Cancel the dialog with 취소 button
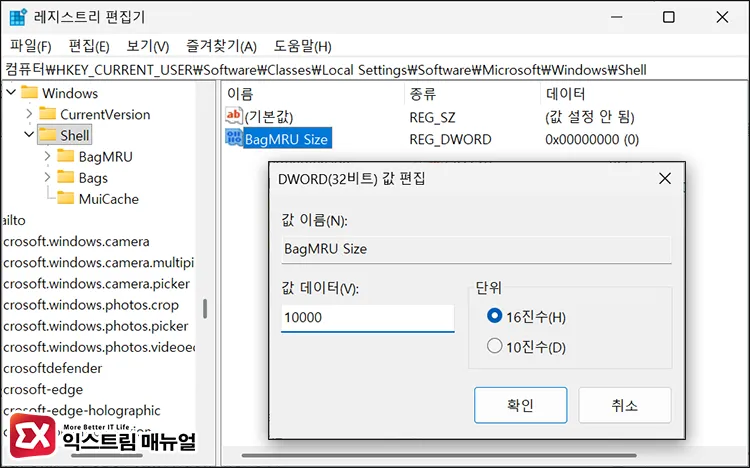Viewport: 750px width, 468px height. click(x=625, y=405)
